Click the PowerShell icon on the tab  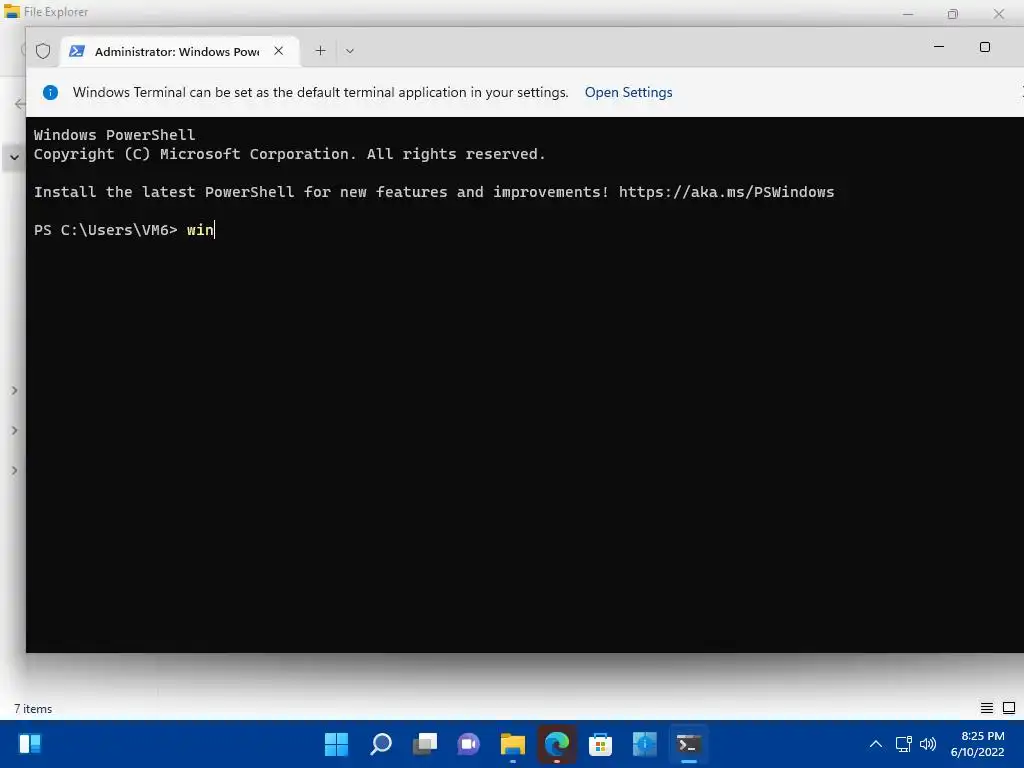(77, 51)
